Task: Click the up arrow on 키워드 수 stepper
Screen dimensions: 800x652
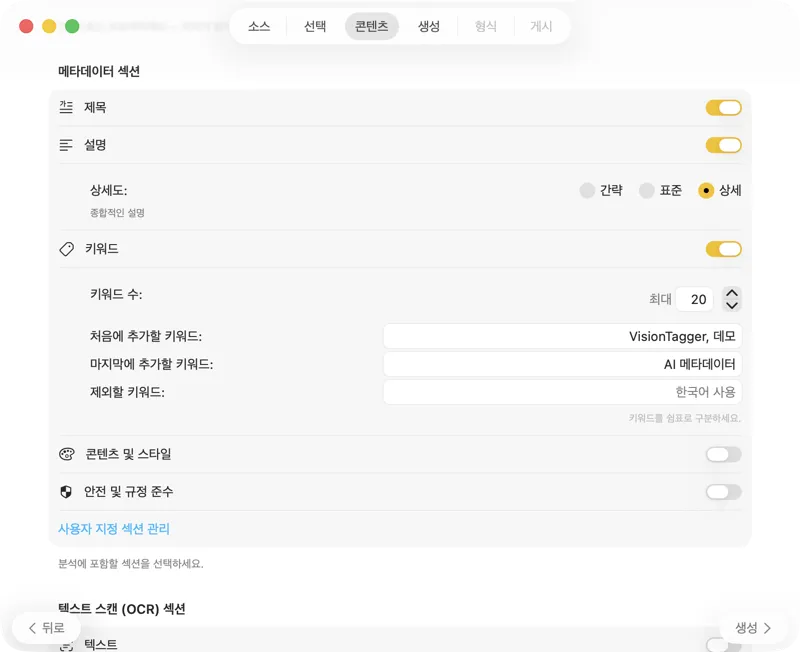Action: click(x=732, y=293)
